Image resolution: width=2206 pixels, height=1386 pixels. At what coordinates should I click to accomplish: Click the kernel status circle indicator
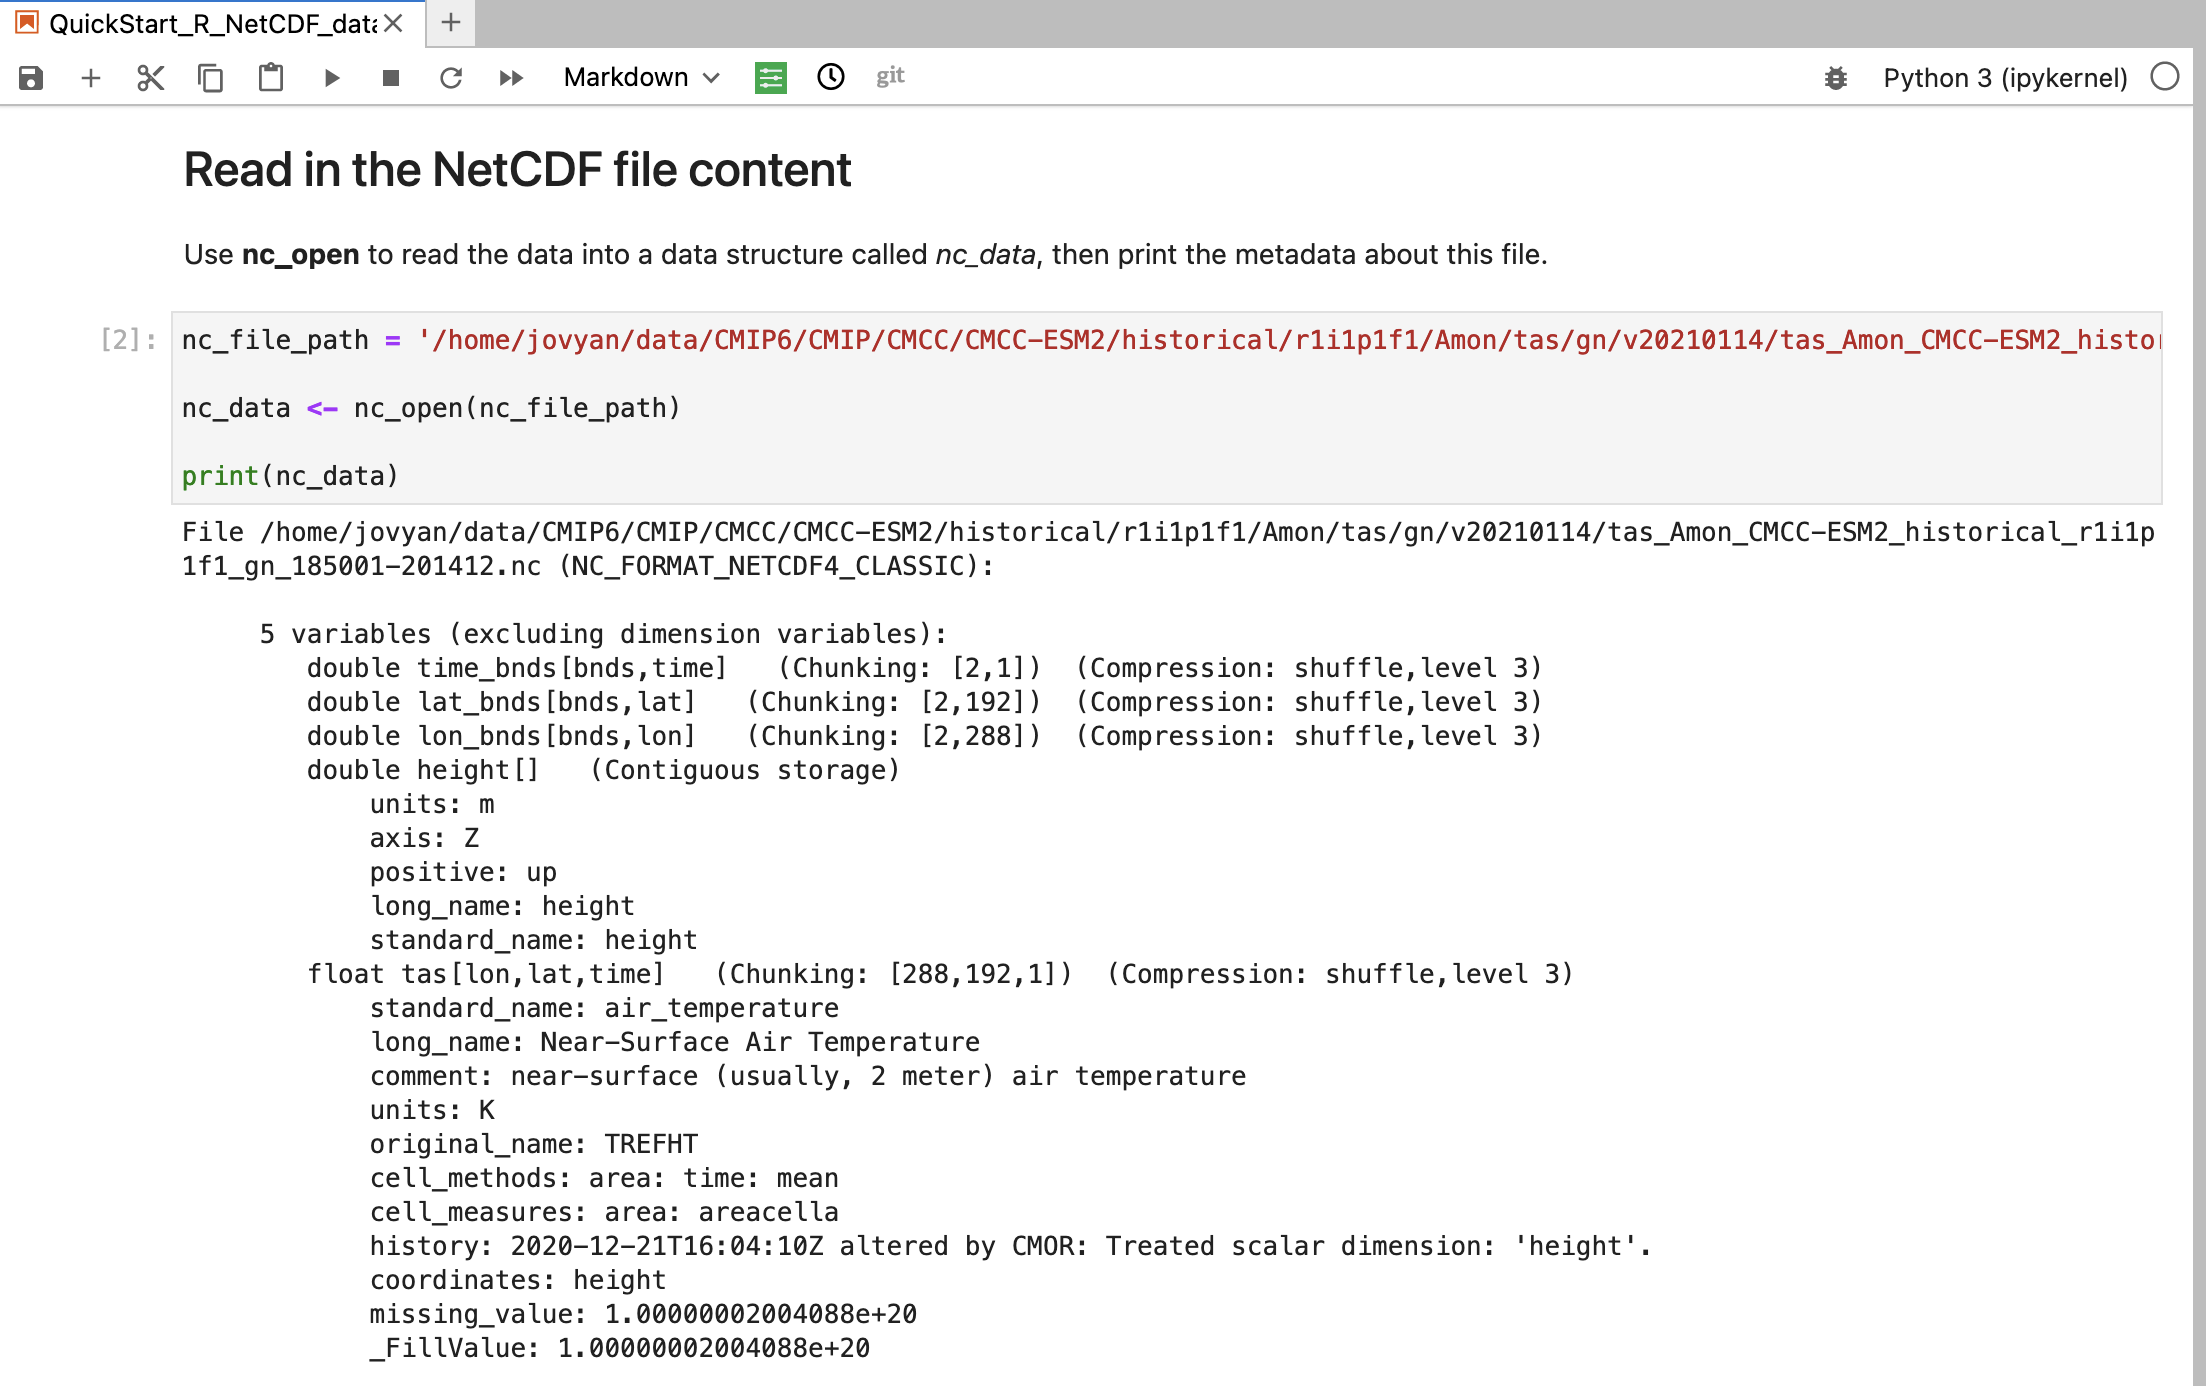pyautogui.click(x=2164, y=77)
